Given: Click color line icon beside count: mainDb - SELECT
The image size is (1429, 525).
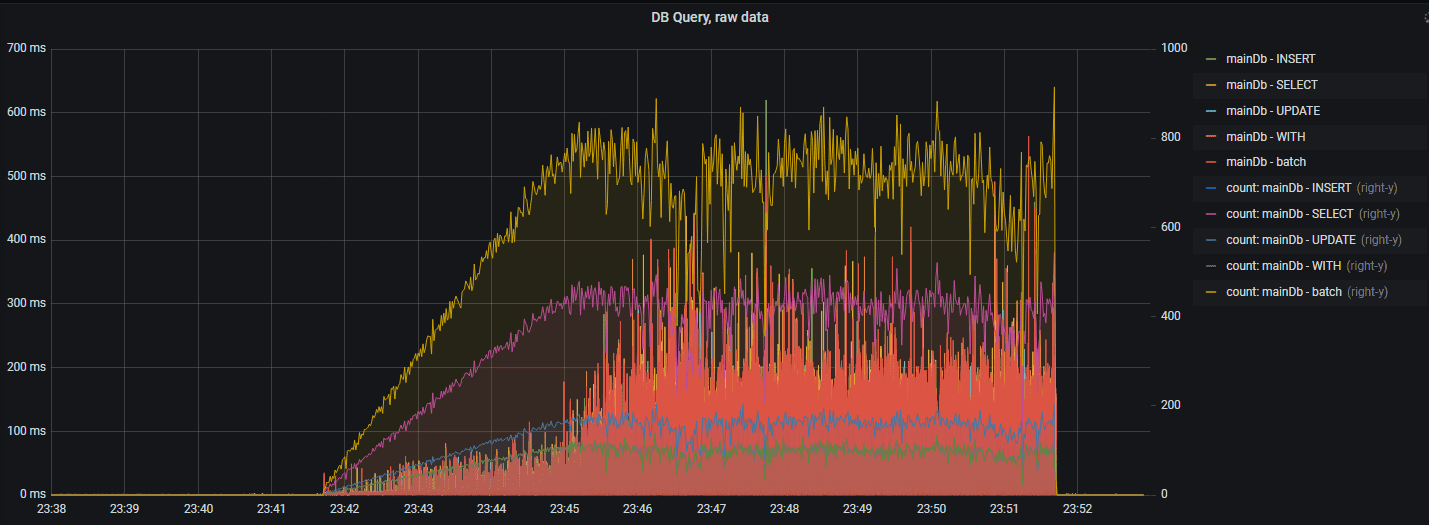Looking at the screenshot, I should coord(1211,214).
